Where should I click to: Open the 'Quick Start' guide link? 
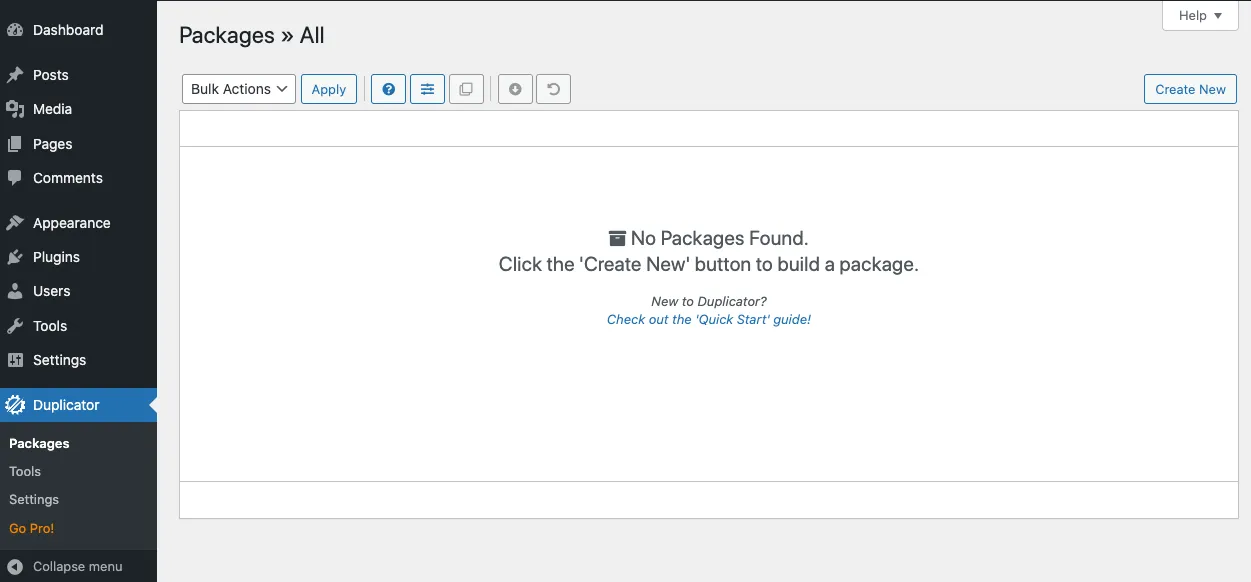[709, 320]
